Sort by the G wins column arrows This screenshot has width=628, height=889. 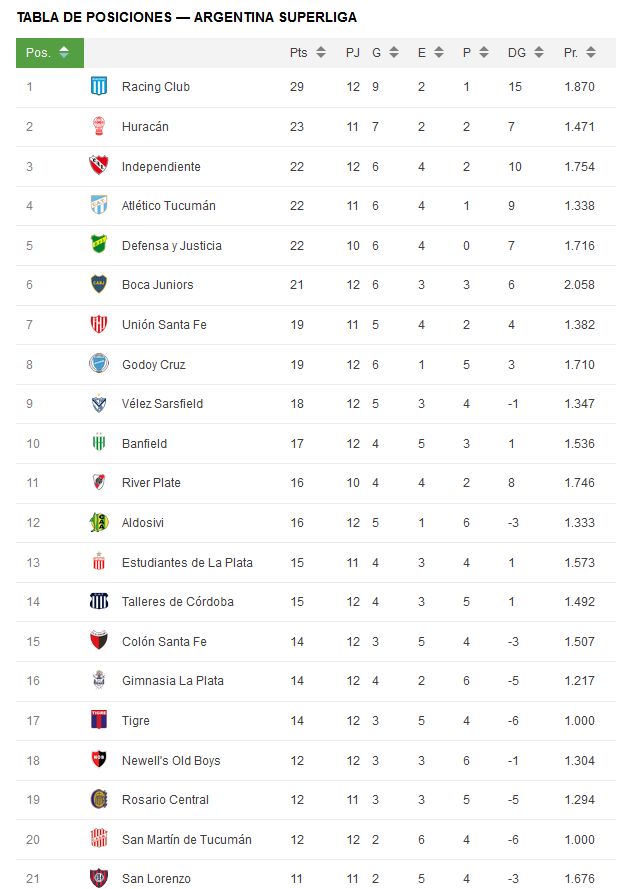(x=394, y=52)
